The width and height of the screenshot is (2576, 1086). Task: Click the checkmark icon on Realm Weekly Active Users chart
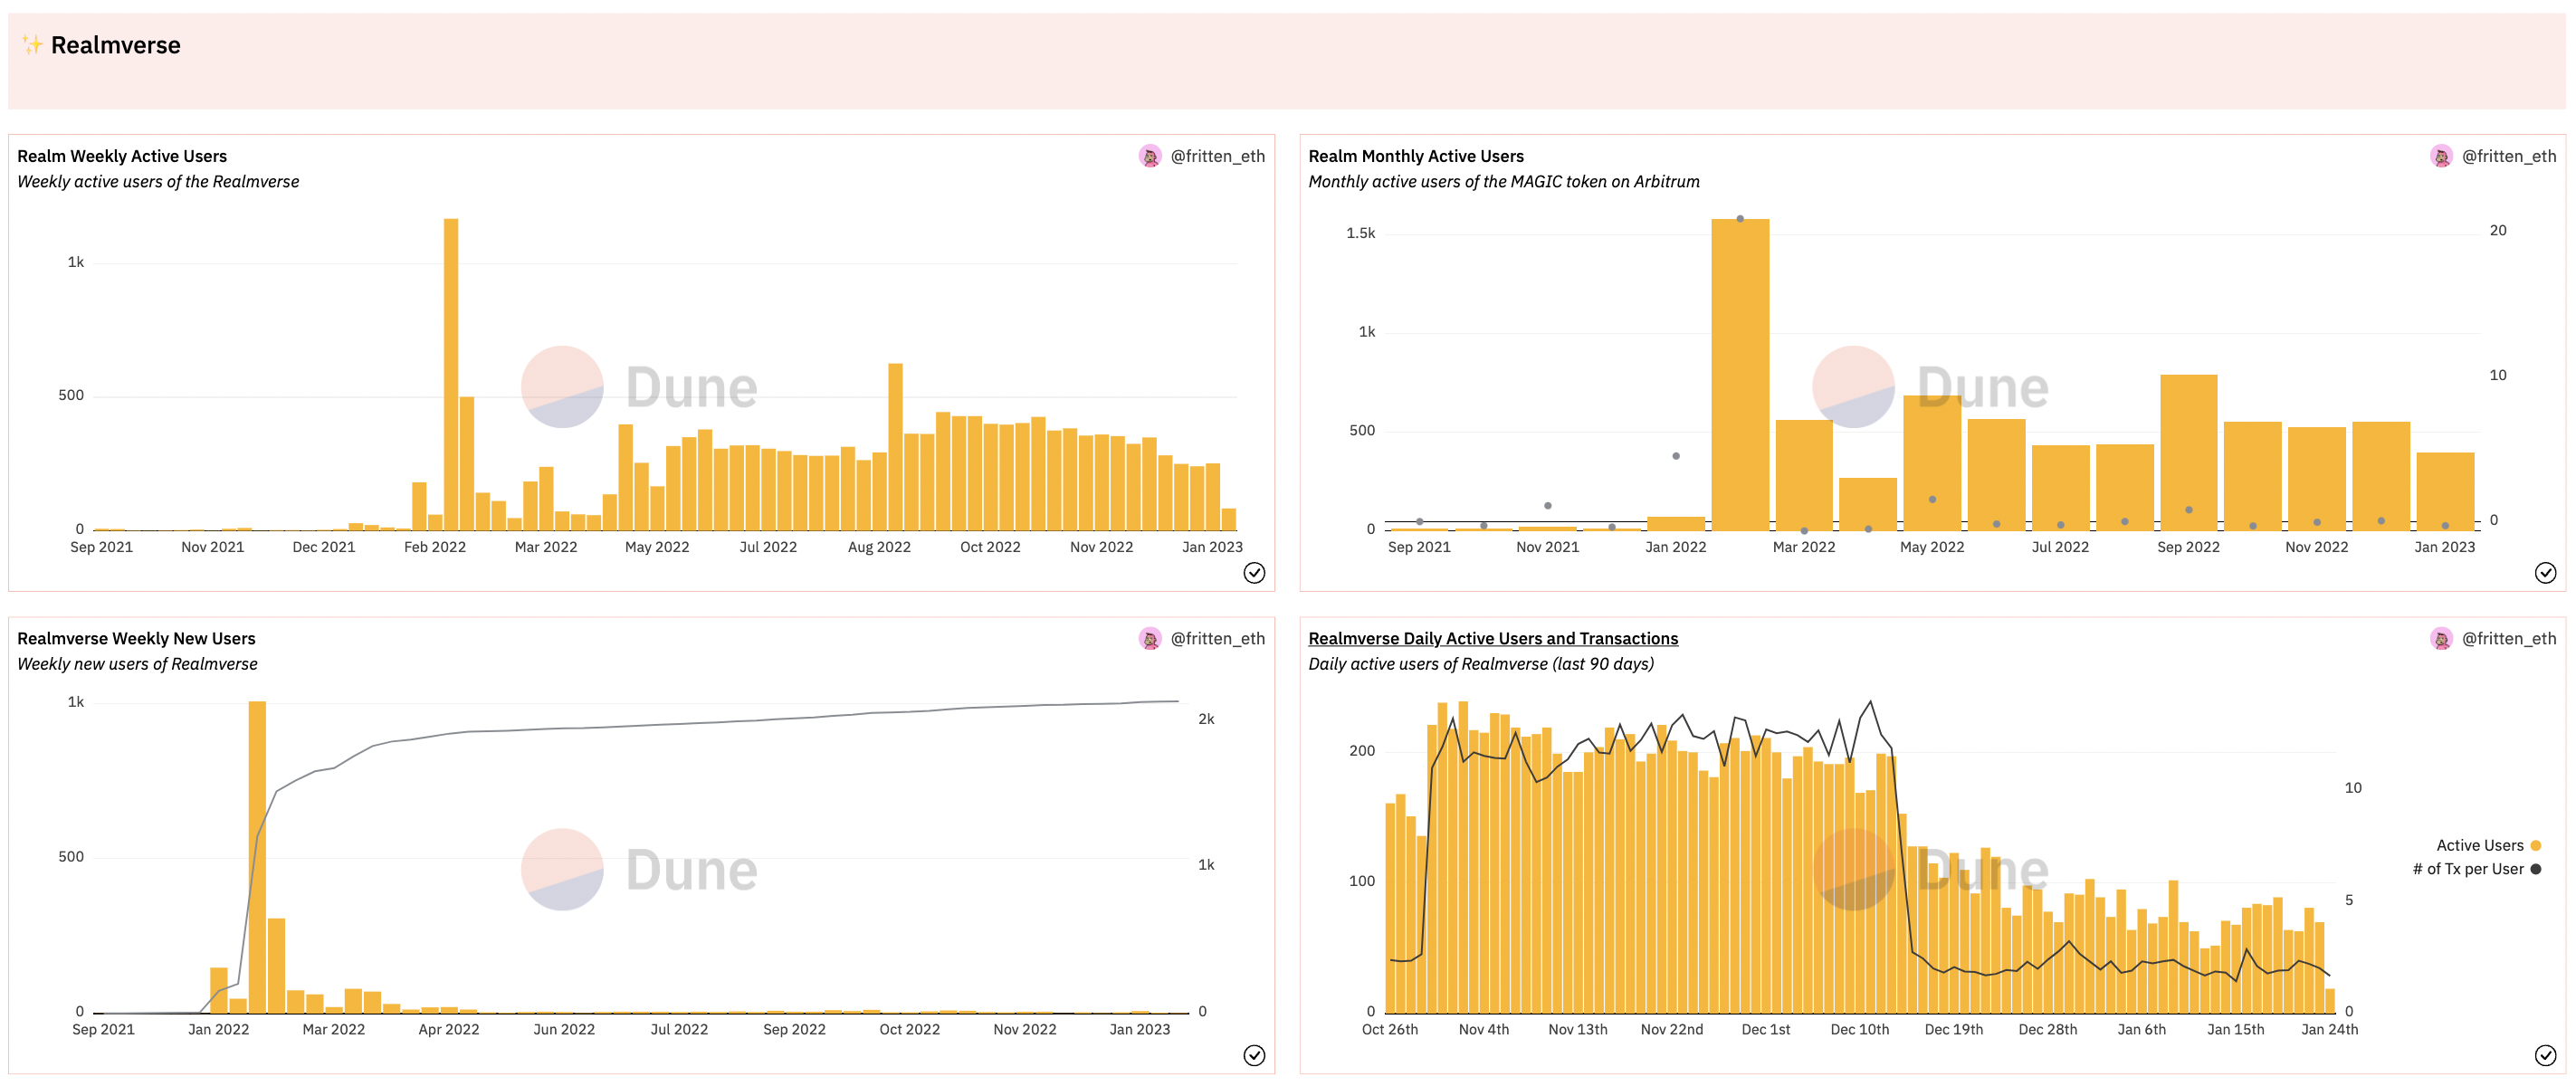(x=1254, y=573)
